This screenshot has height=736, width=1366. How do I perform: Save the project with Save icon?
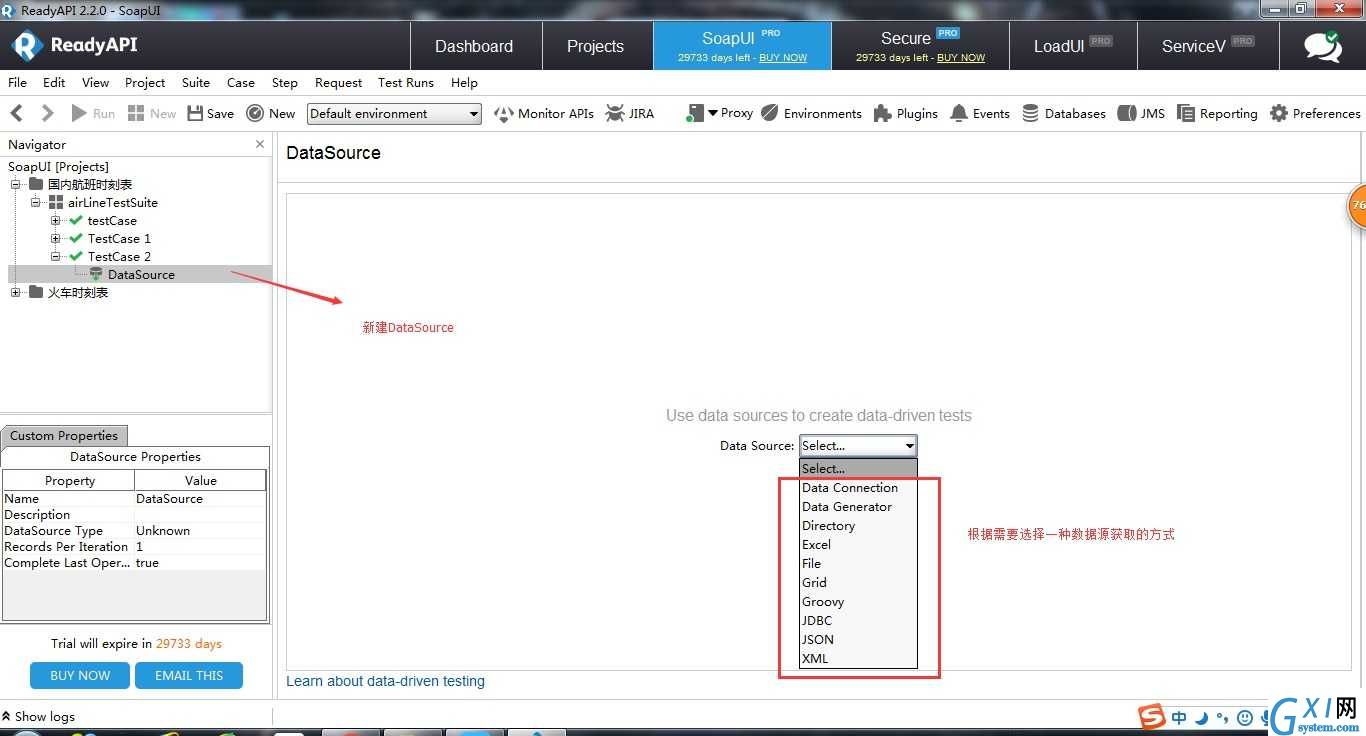coord(195,113)
